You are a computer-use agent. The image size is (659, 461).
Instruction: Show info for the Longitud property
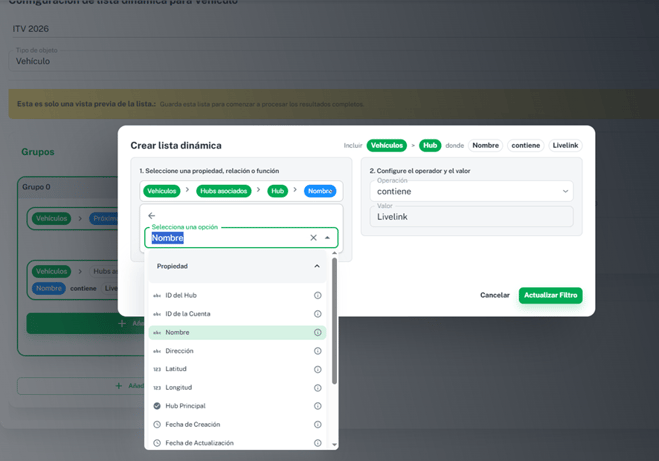point(318,388)
